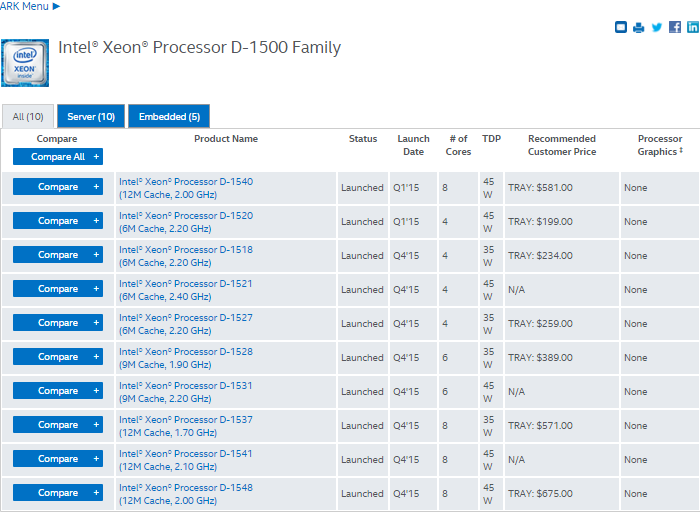Select price TRAY: $571.00
The height and width of the screenshot is (516, 700).
coord(540,426)
